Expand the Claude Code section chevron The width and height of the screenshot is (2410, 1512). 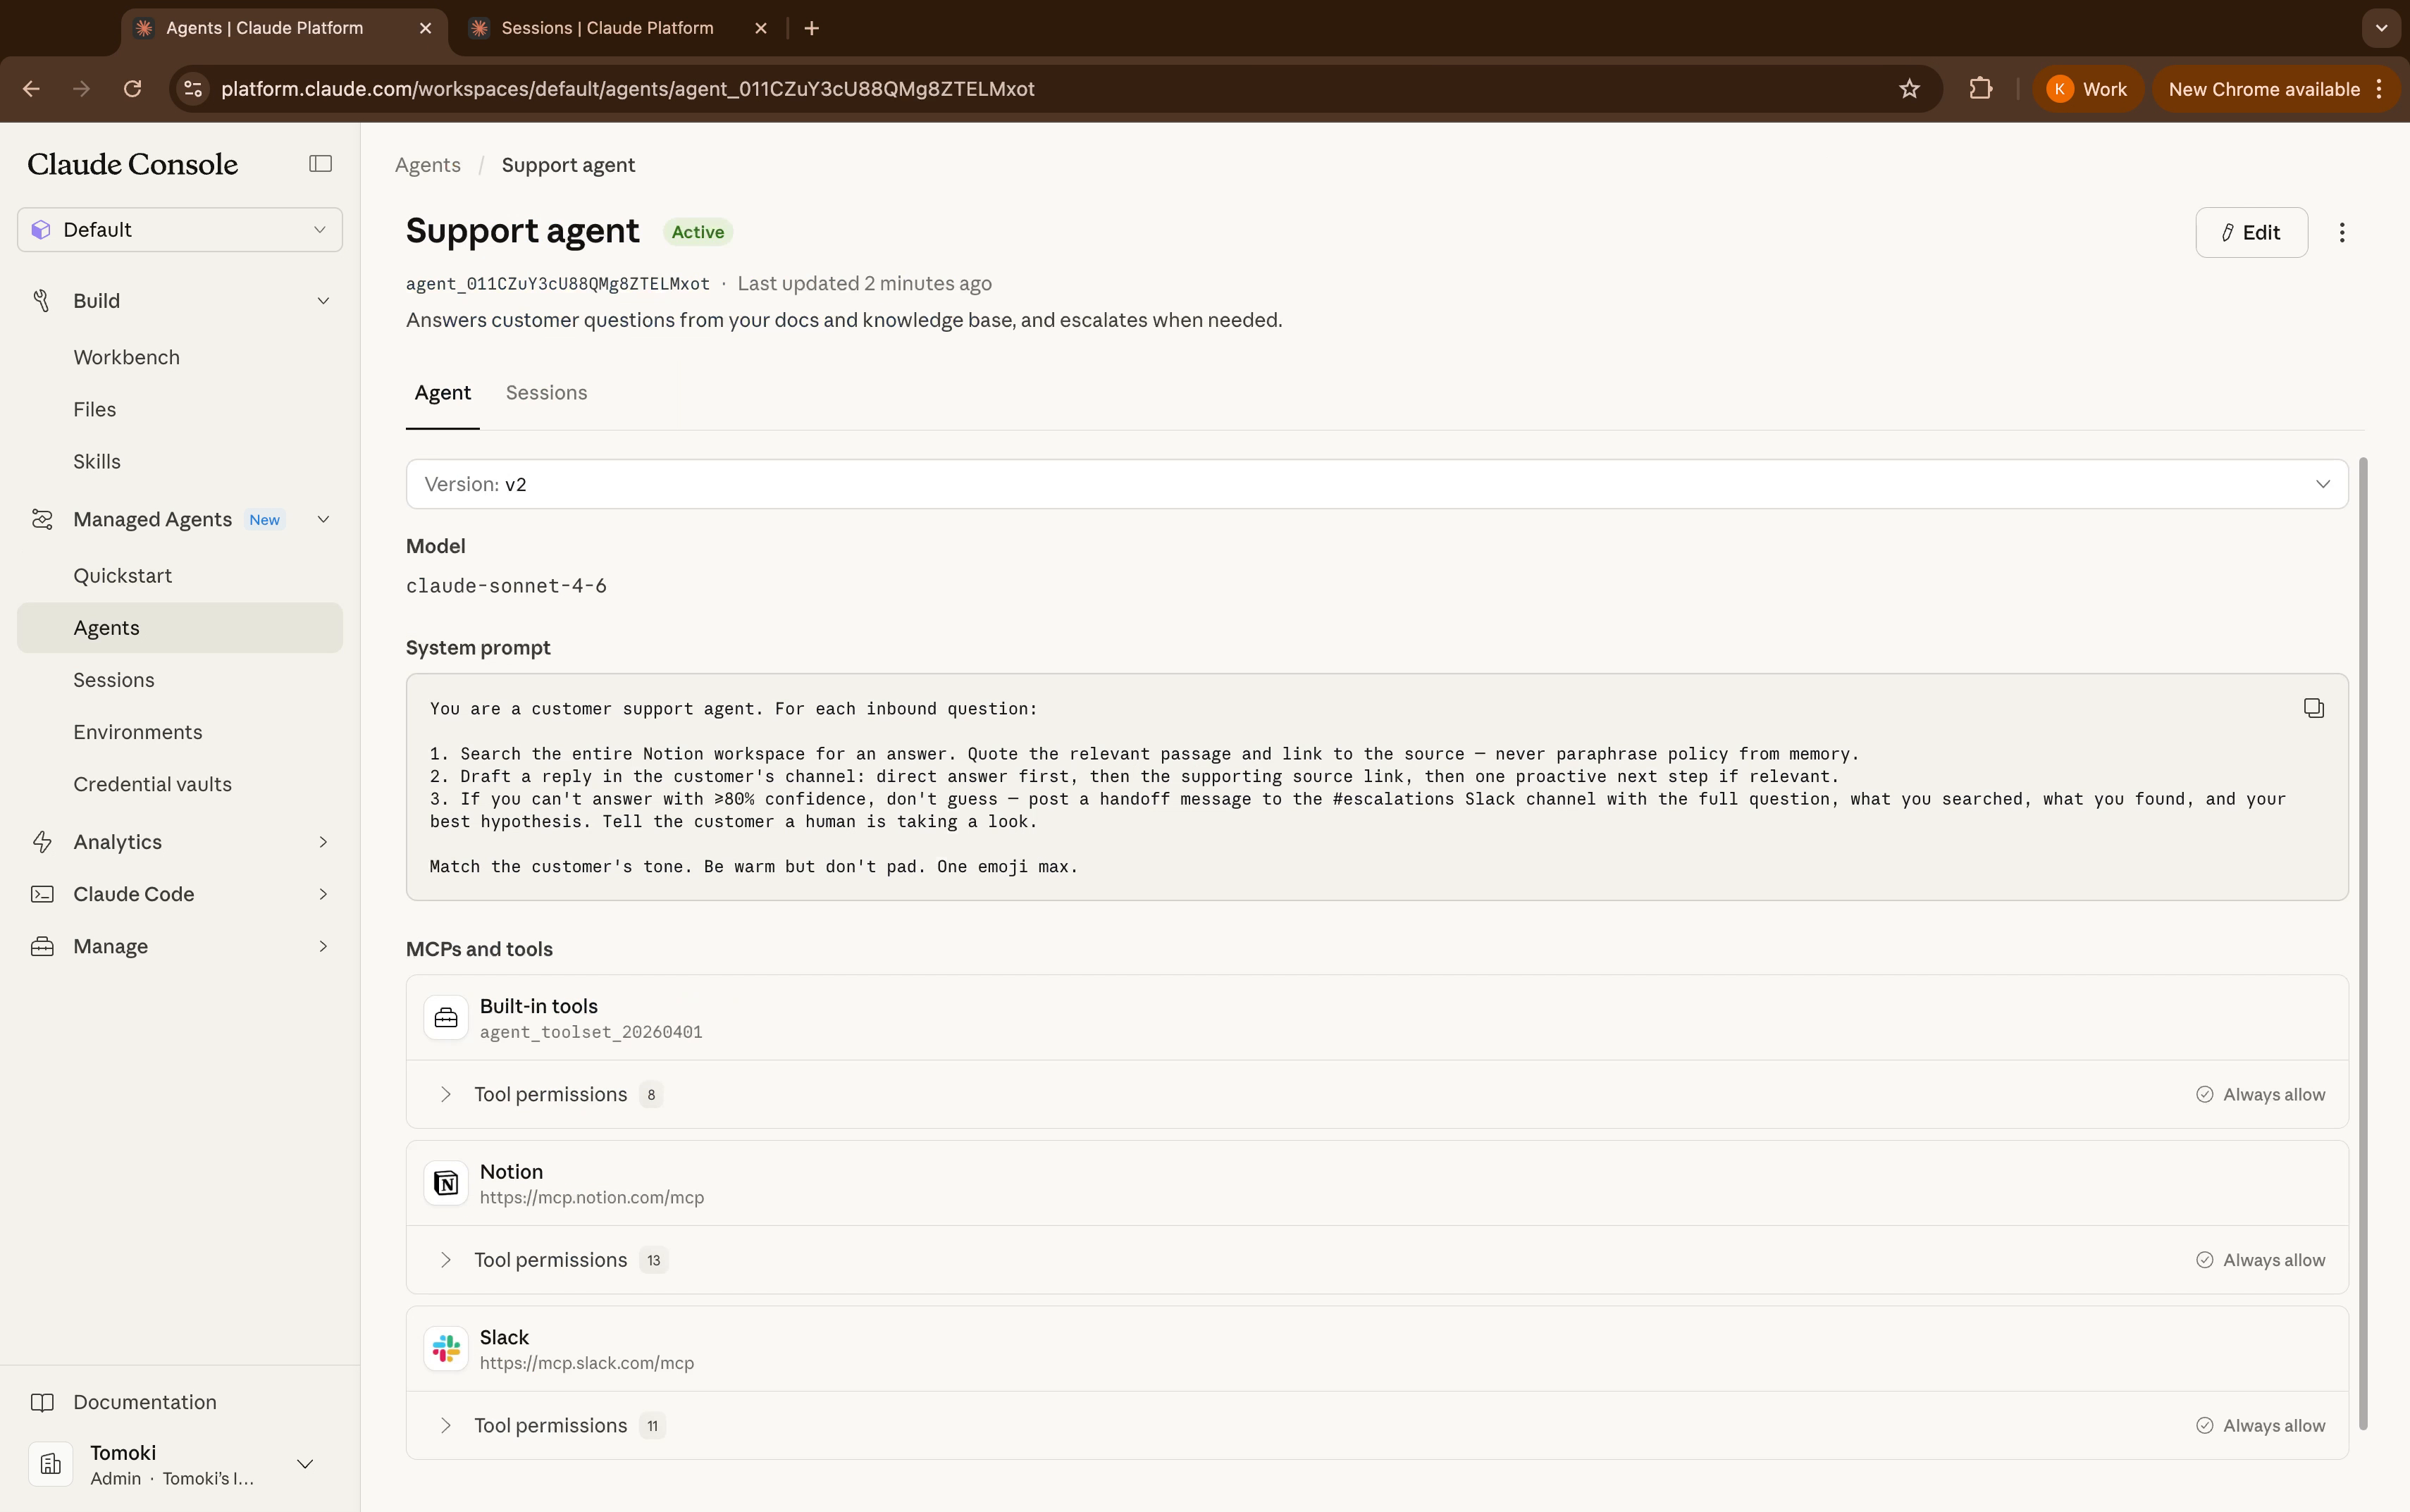323,894
